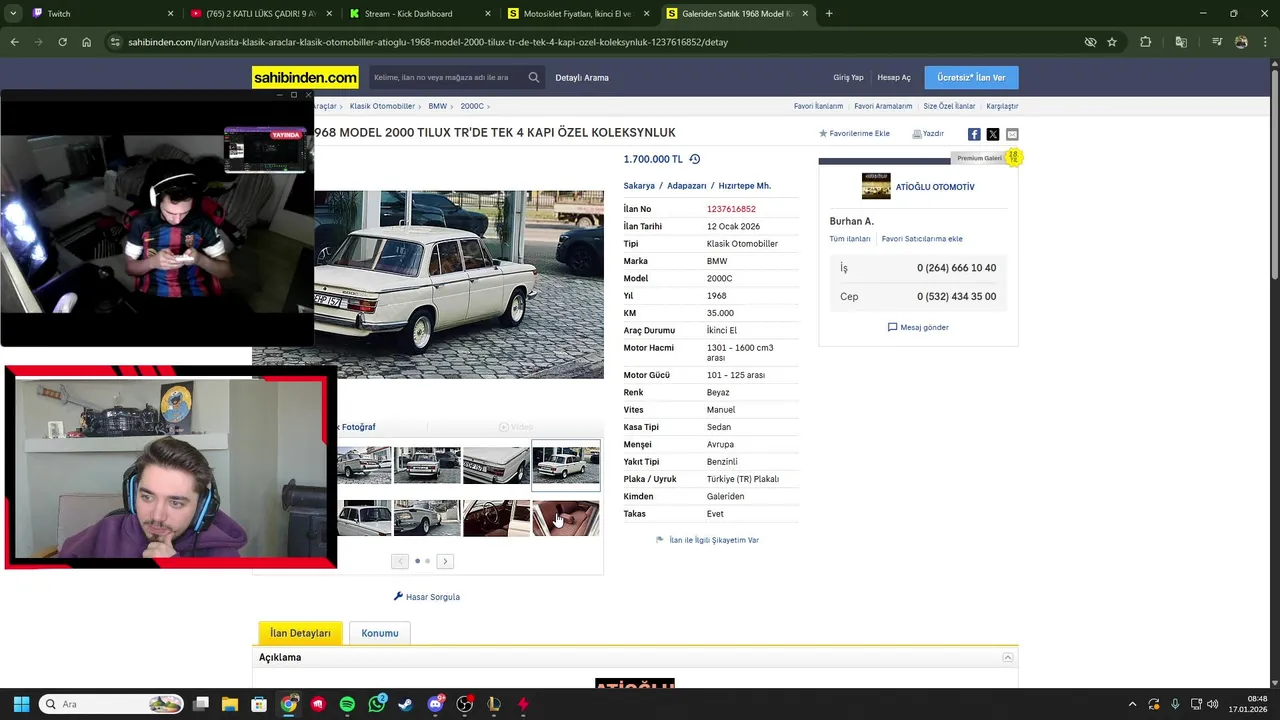
Task: Click the sahibinden.com logo
Action: (305, 77)
